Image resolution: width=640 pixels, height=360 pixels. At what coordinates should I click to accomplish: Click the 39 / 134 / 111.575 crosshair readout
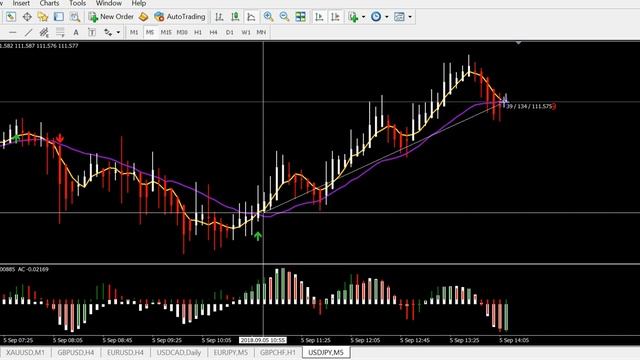click(529, 107)
